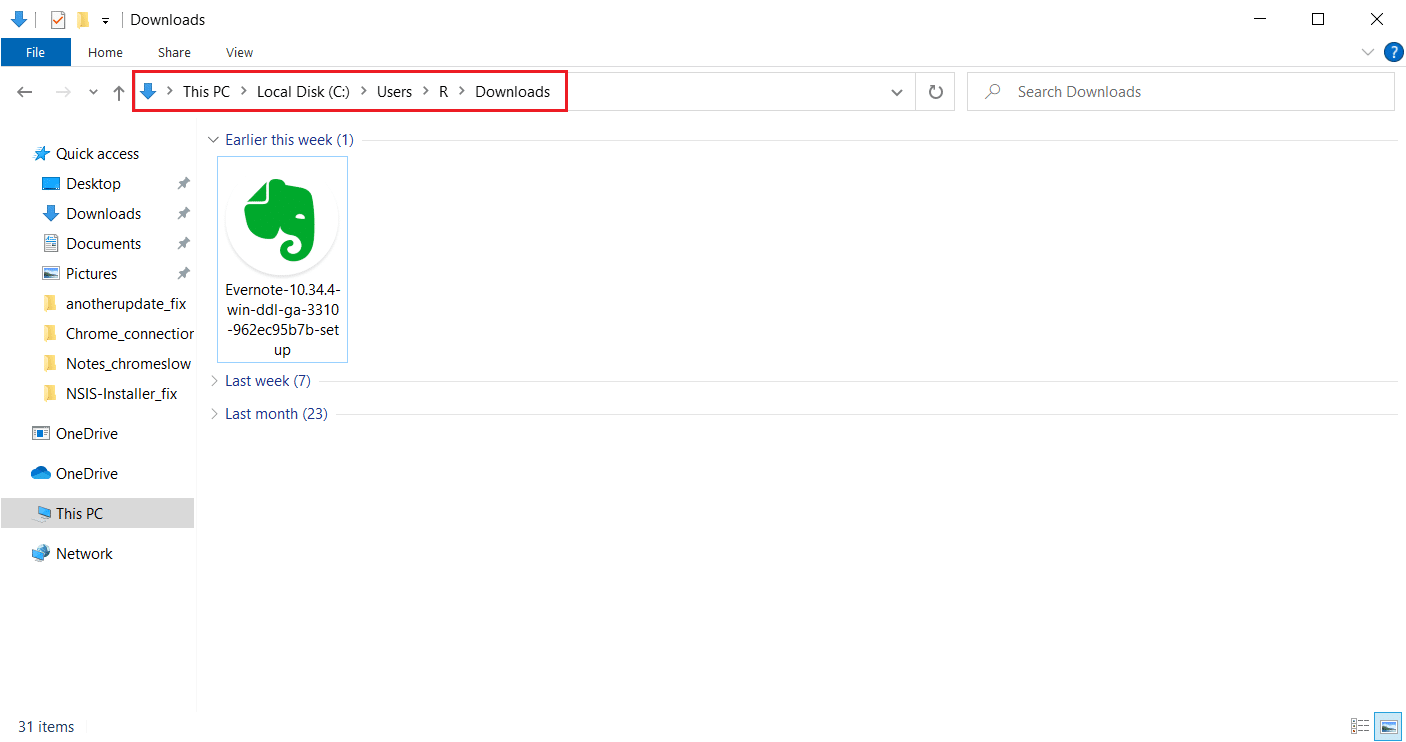This screenshot has width=1406, height=742.
Task: Expand the Last week (7) group
Action: (x=213, y=381)
